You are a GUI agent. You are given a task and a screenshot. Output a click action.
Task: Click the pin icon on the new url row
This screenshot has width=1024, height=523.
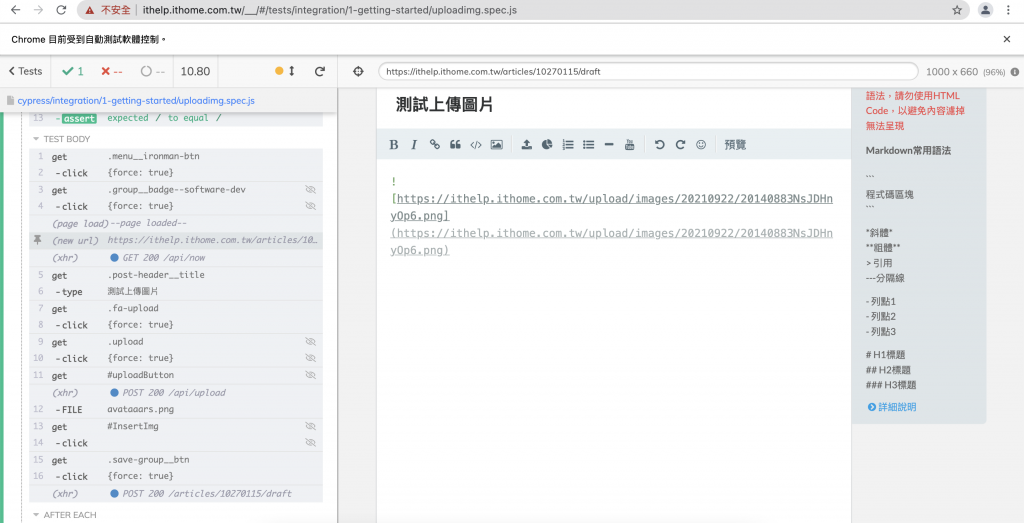[38, 240]
